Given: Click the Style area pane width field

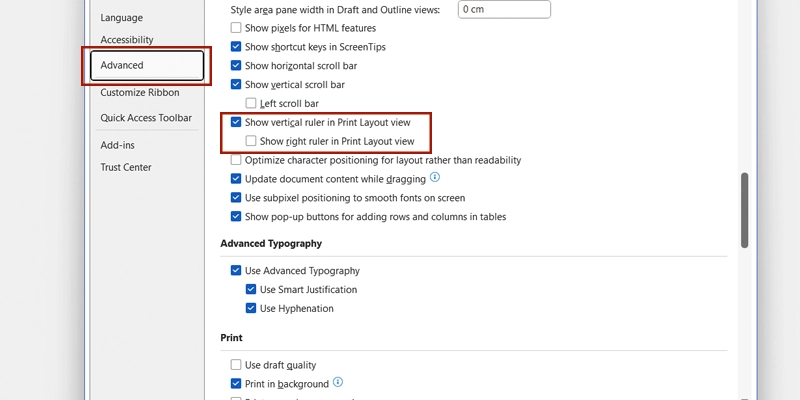Looking at the screenshot, I should click(x=504, y=9).
